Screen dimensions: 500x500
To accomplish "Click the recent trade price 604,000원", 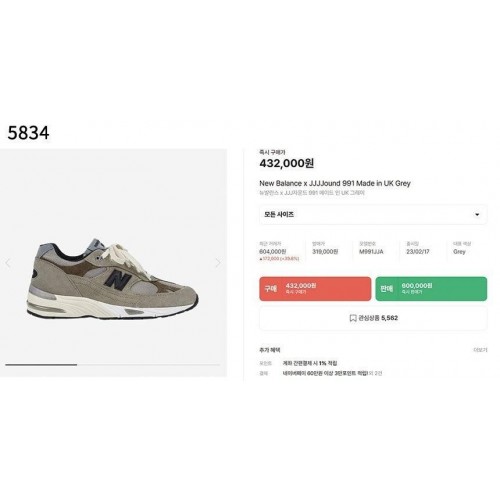I will point(272,252).
